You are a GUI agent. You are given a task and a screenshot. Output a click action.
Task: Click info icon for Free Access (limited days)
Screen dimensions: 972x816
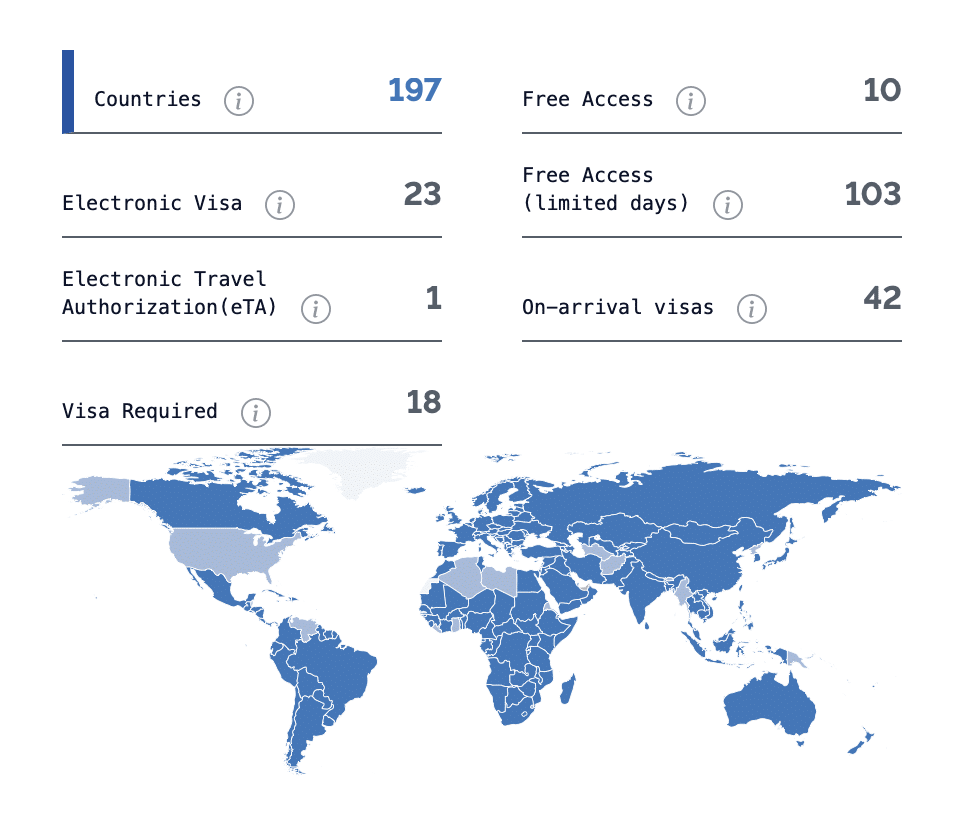click(x=727, y=205)
